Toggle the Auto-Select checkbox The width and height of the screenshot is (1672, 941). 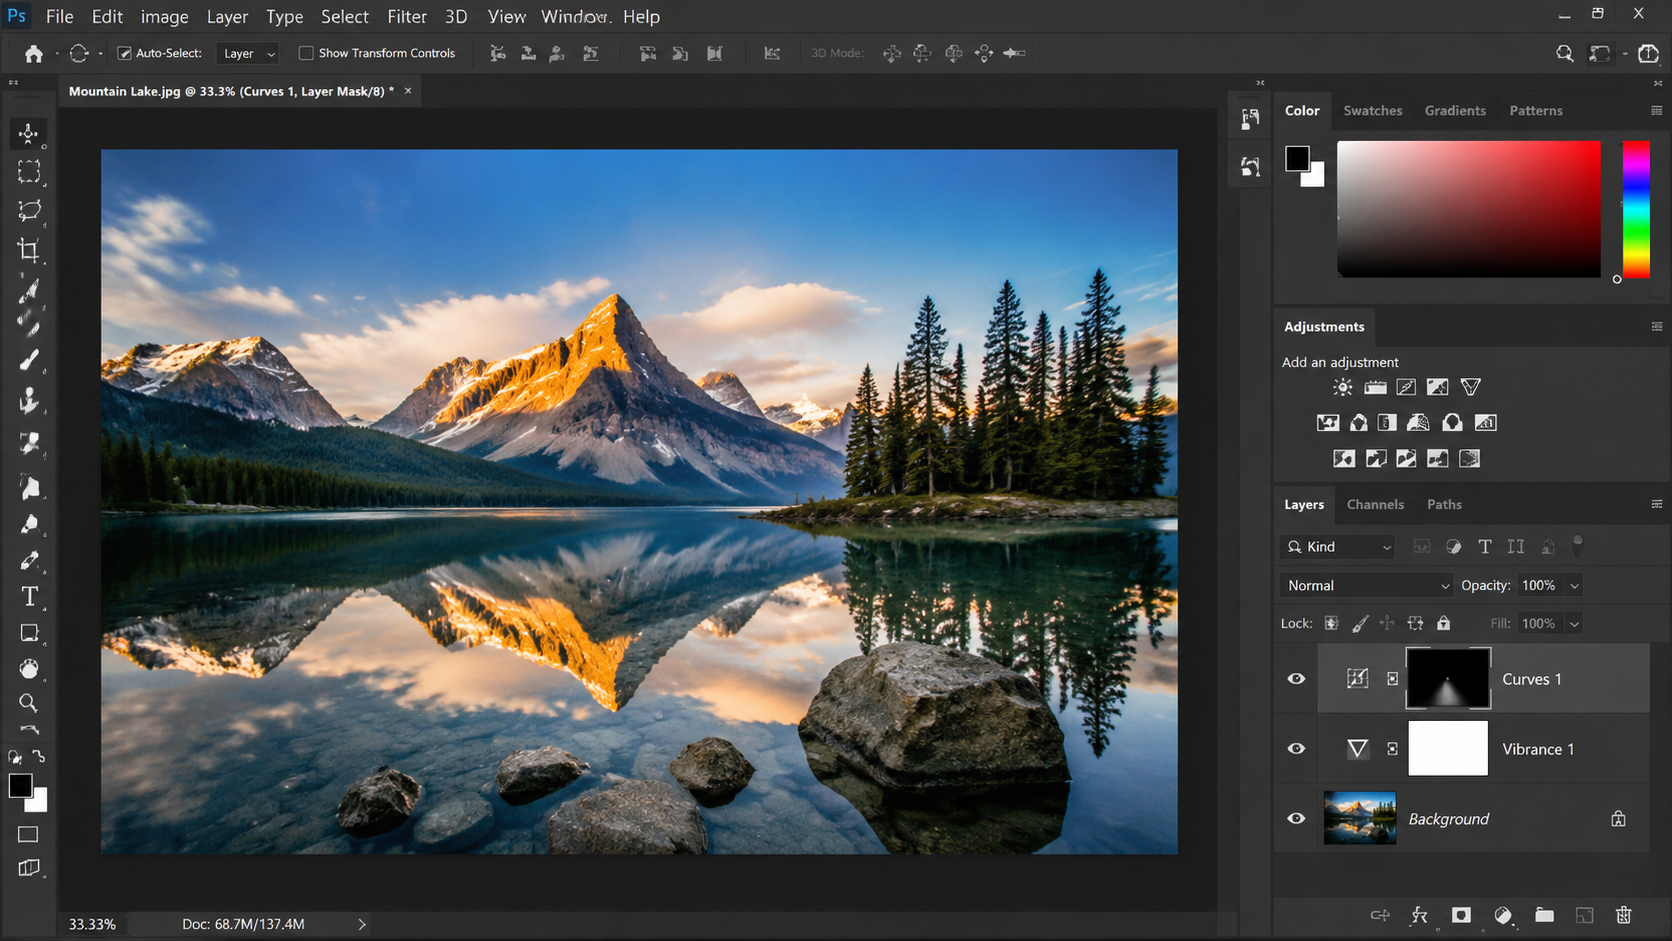click(125, 53)
